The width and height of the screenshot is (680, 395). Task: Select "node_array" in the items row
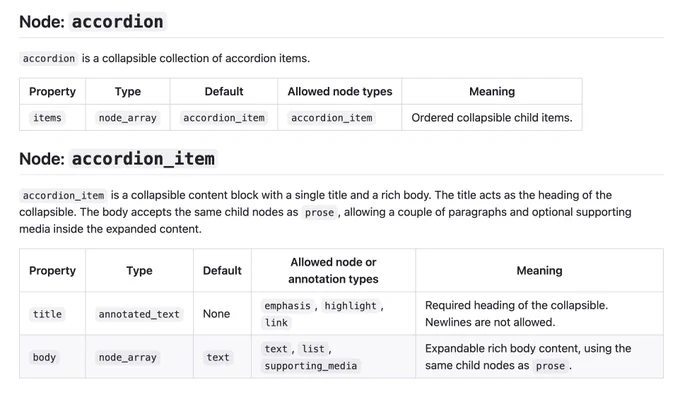pos(128,118)
